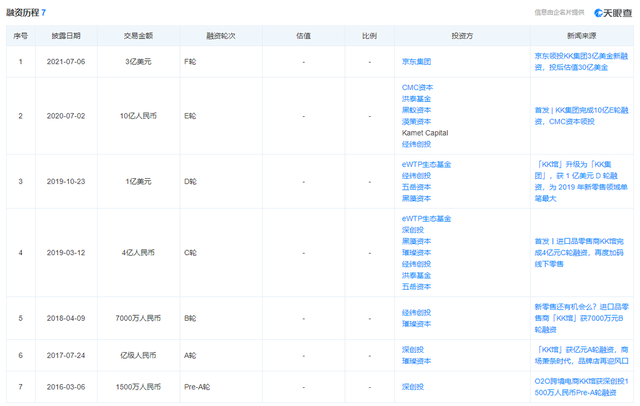Open 五岳资本 investor link in D轮 row
Viewport: 640px width, 406px height.
coord(416,187)
